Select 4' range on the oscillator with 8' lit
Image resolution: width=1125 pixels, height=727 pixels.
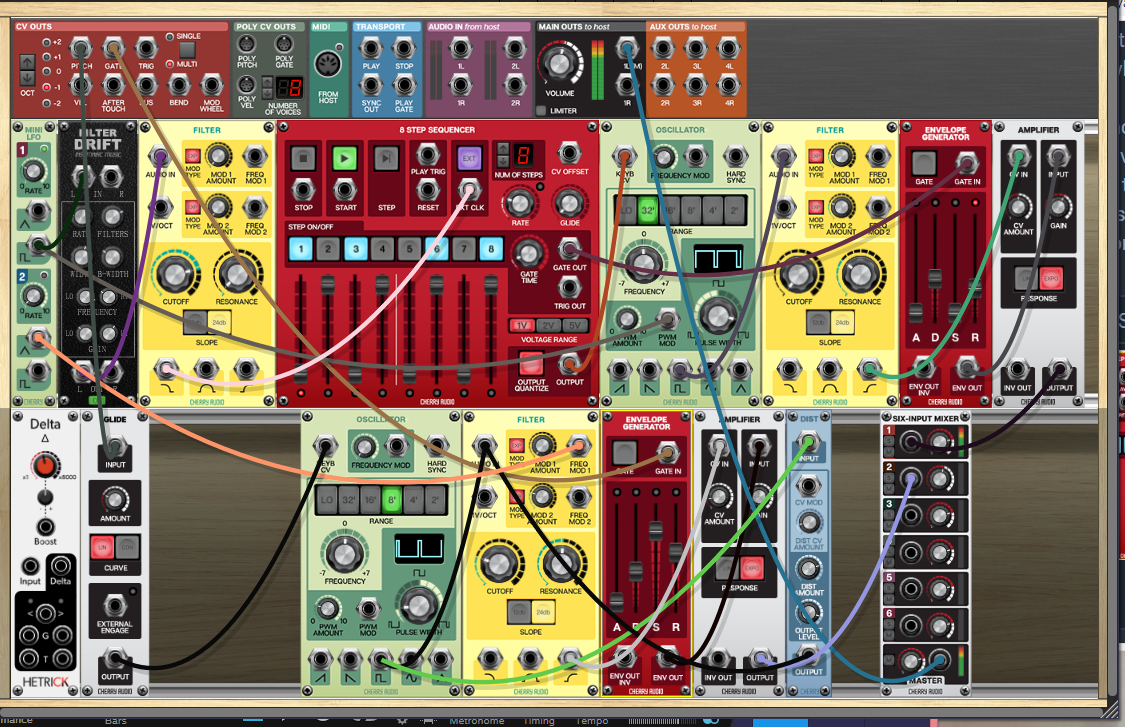point(414,499)
